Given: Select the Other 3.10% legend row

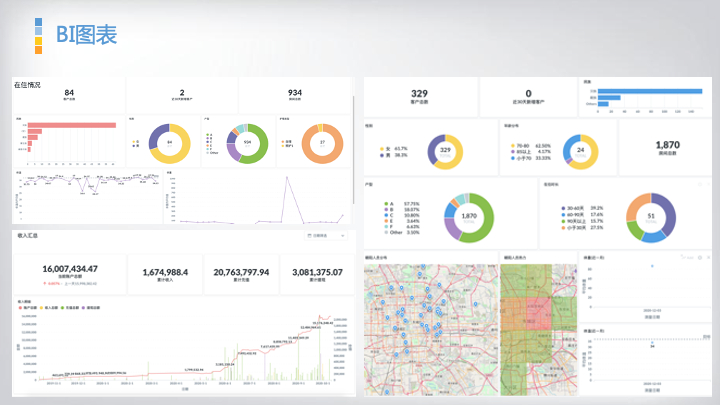Looking at the screenshot, I should pos(402,232).
